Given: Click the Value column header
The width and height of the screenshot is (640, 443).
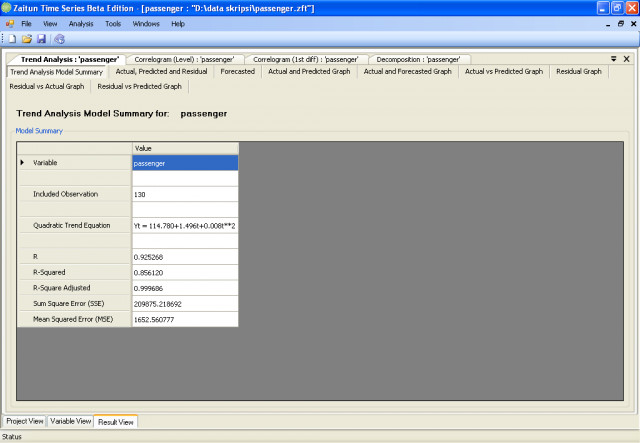Looking at the screenshot, I should click(185, 149).
